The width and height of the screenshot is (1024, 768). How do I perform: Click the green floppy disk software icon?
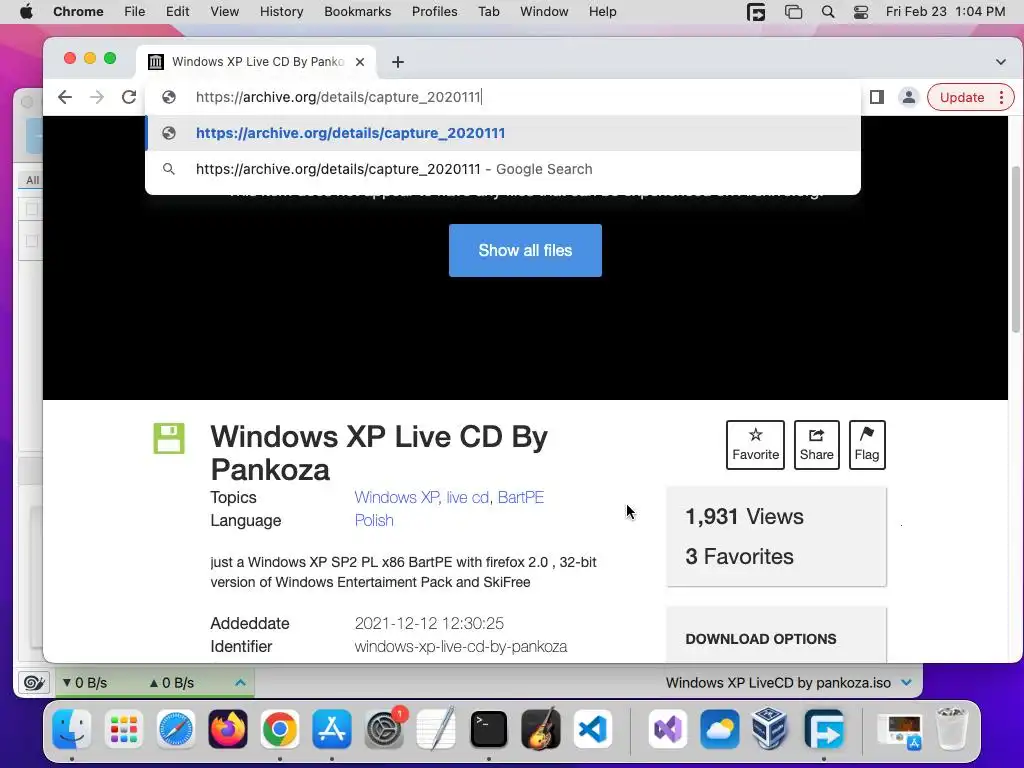169,438
